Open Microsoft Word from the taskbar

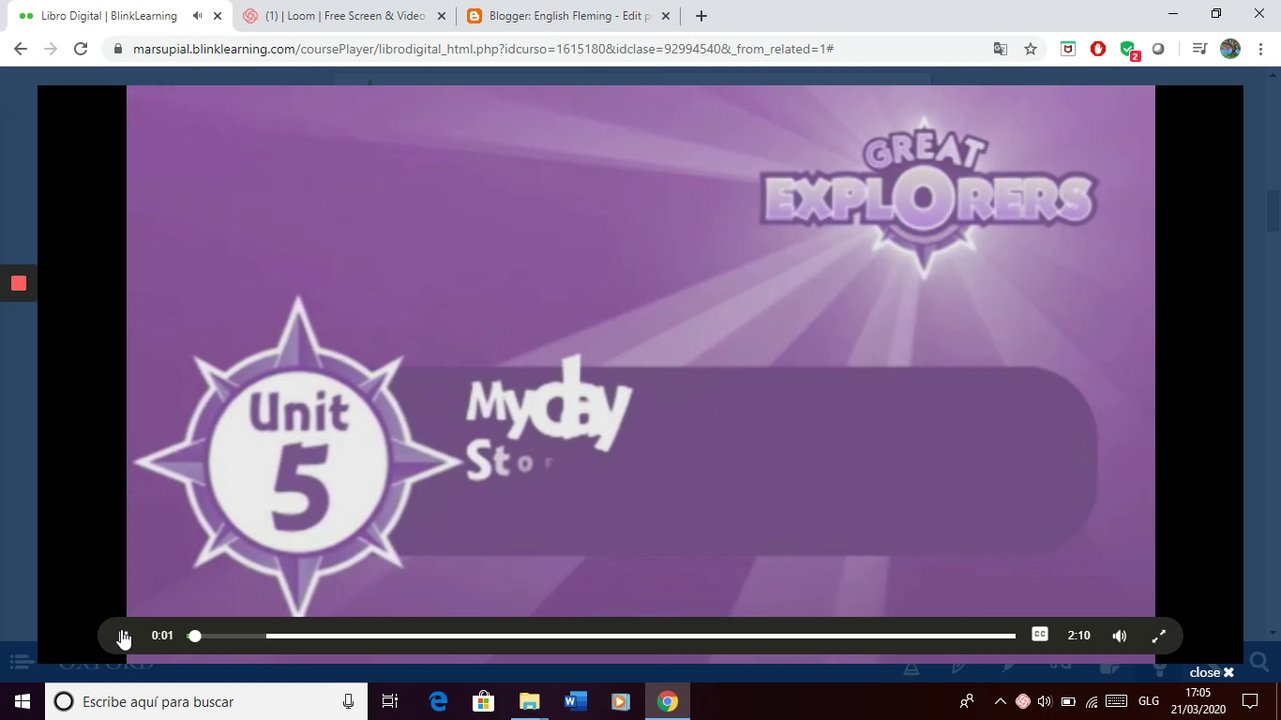pos(575,701)
